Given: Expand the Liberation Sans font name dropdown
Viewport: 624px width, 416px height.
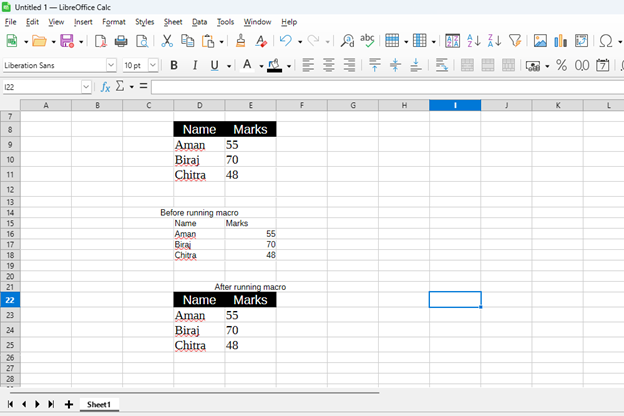Looking at the screenshot, I should tap(111, 65).
